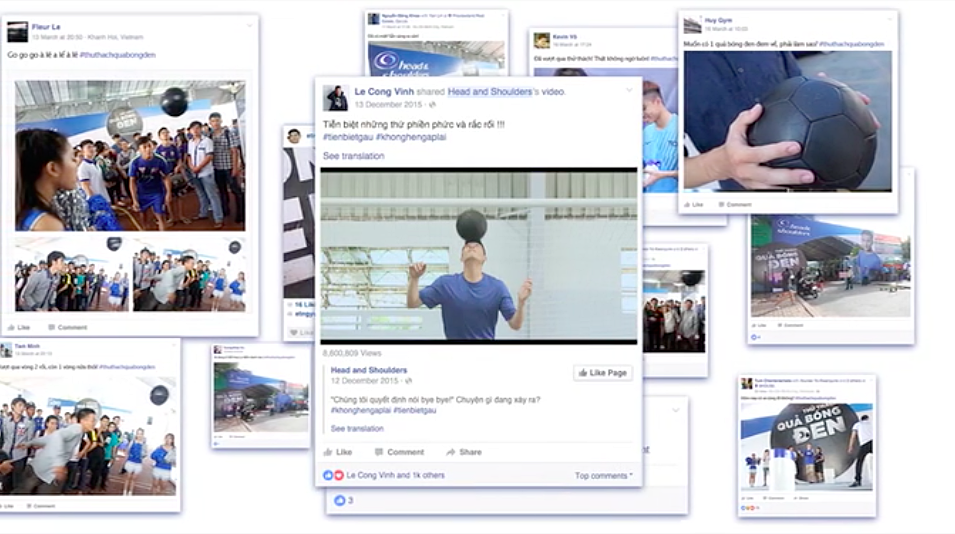Viewport: 955px width, 534px height.
Task: Open Huy Gym's black ball photo
Action: click(x=788, y=121)
